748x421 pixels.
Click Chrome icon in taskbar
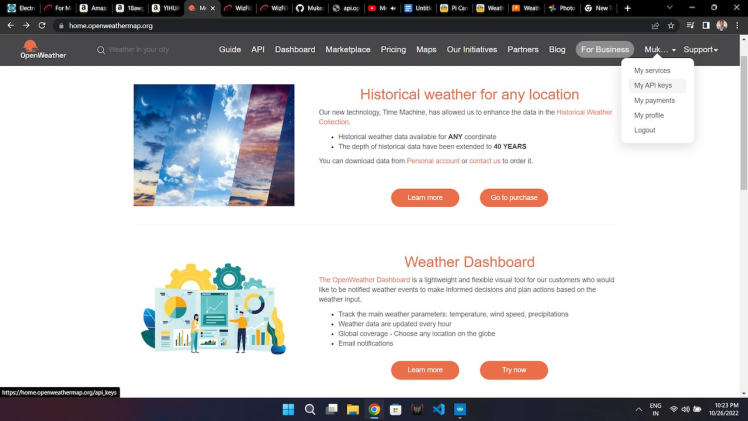pos(374,409)
